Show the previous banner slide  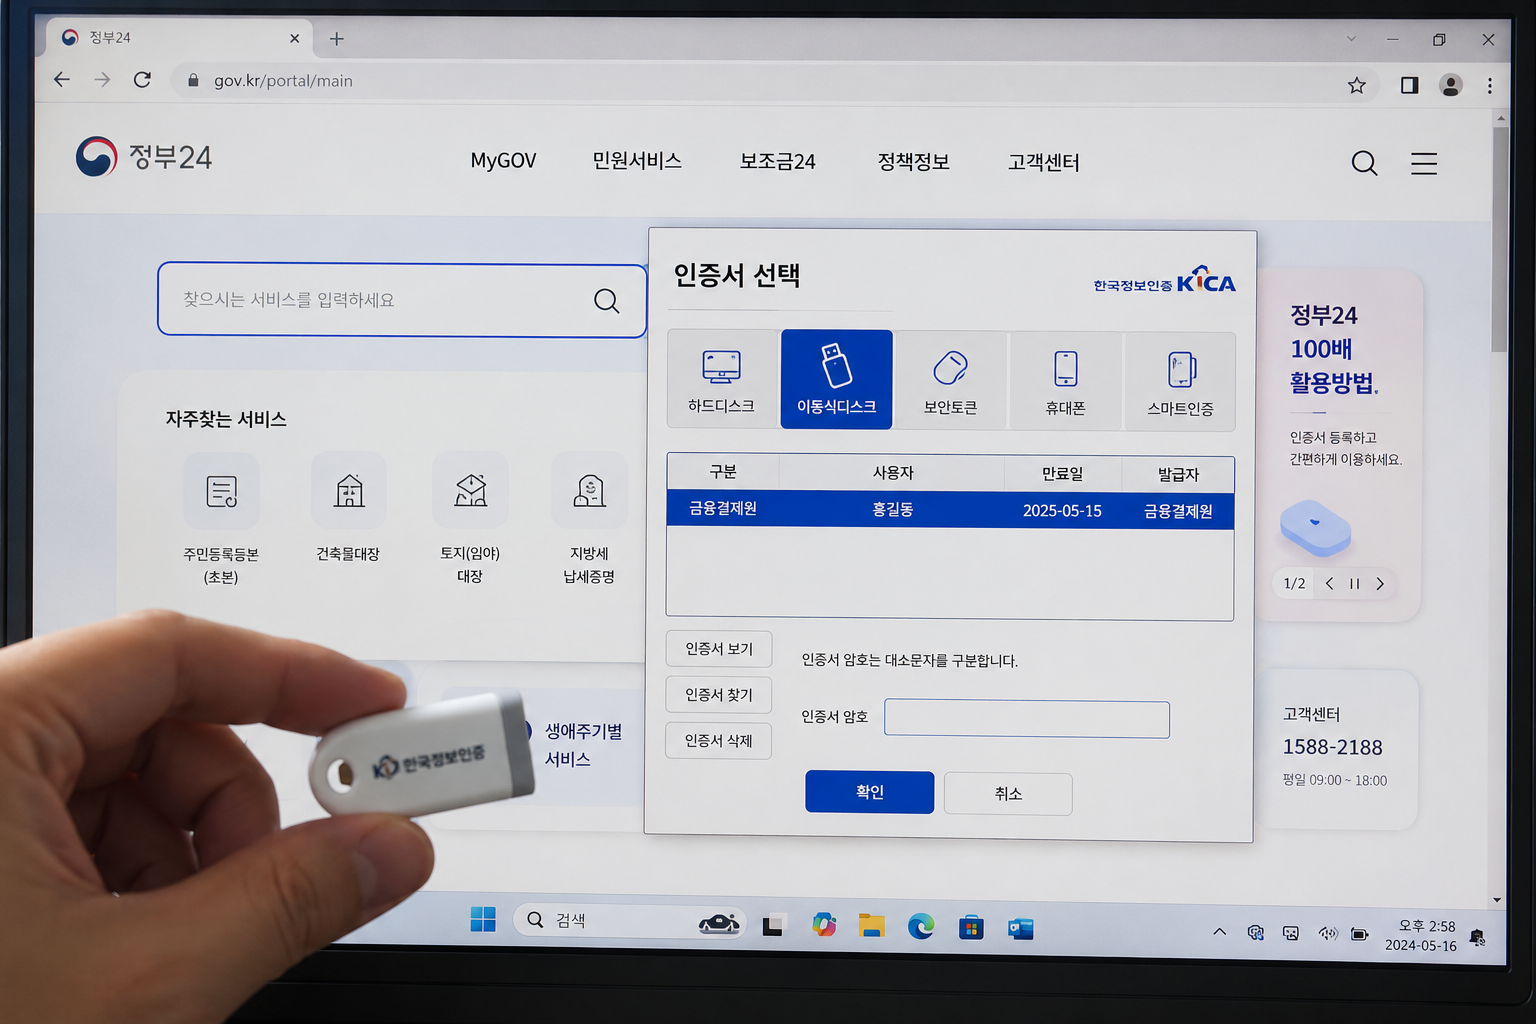[x=1329, y=583]
